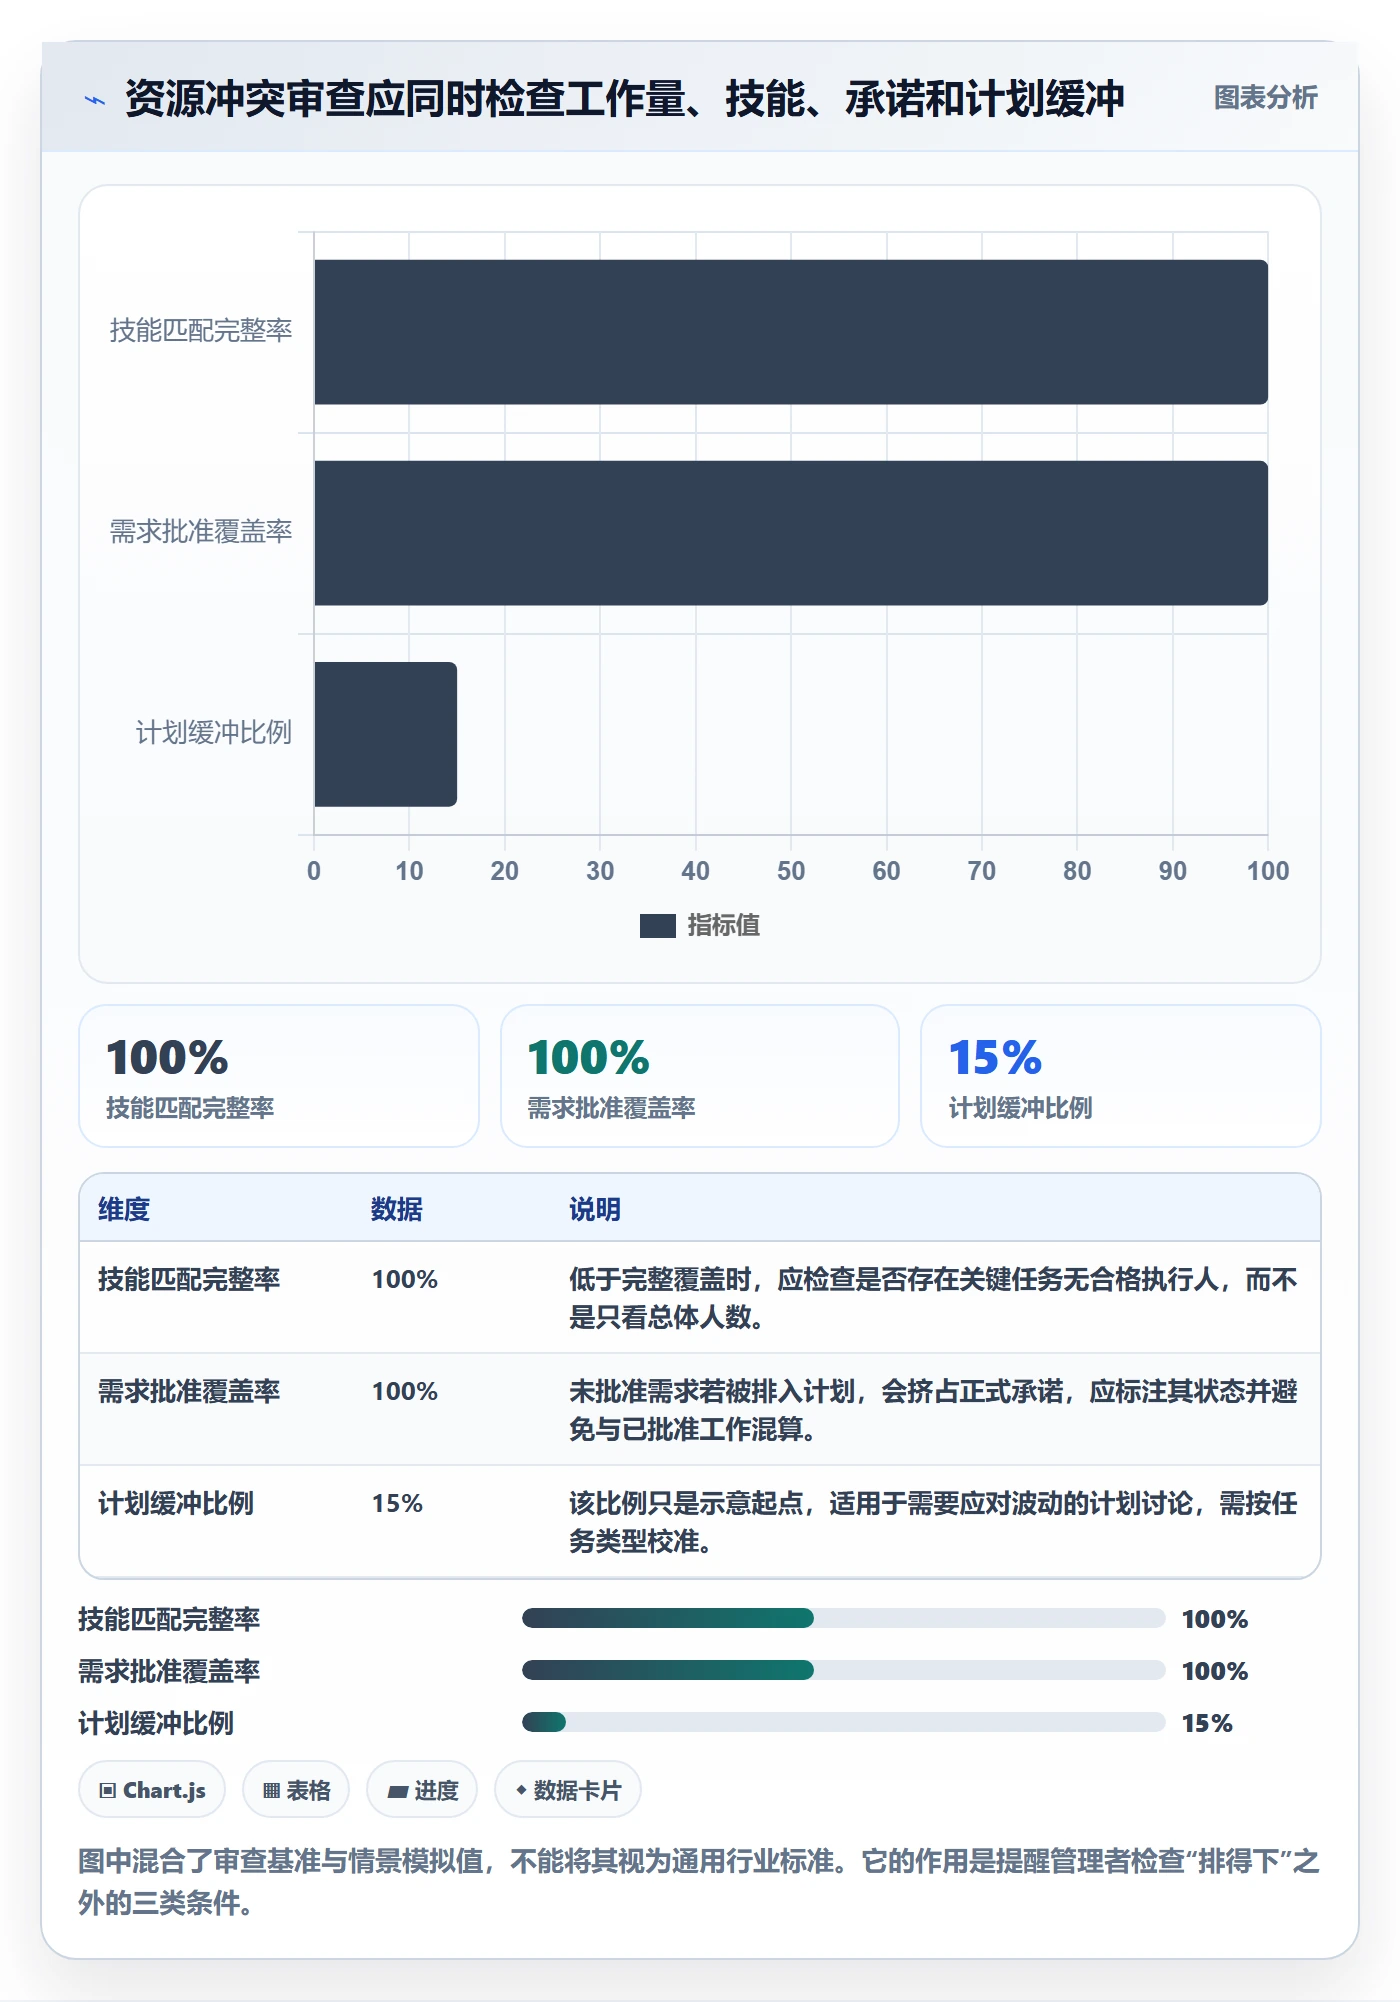The image size is (1400, 2002).
Task: Select the 需求批准覆盖率 bar in chart
Action: (791, 533)
